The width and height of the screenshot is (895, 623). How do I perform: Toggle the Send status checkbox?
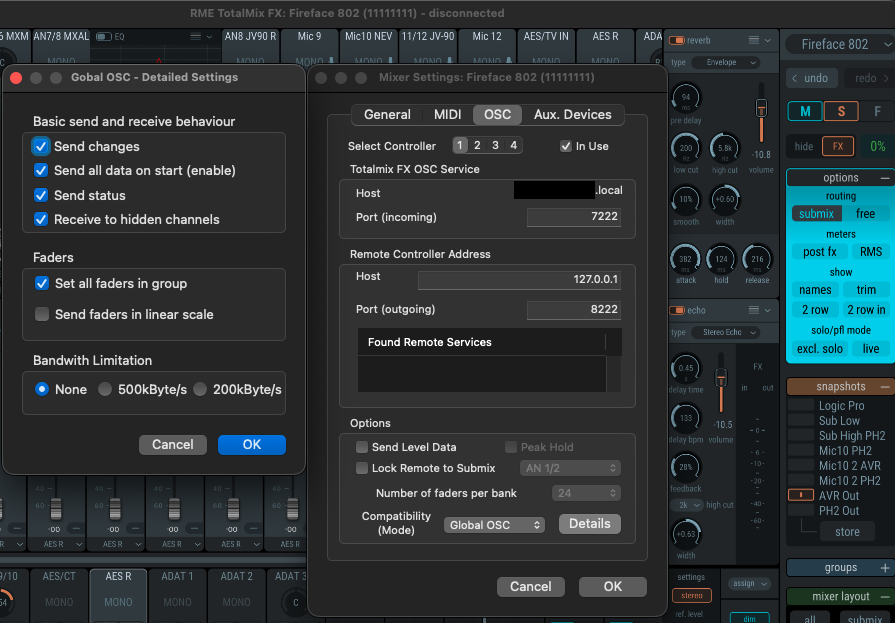(41, 195)
